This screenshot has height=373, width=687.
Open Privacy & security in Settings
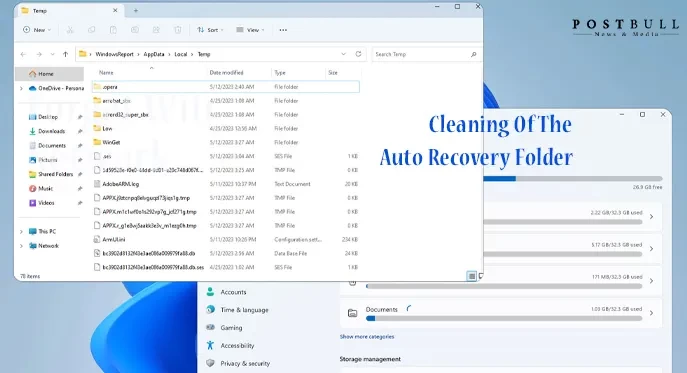pyautogui.click(x=245, y=363)
